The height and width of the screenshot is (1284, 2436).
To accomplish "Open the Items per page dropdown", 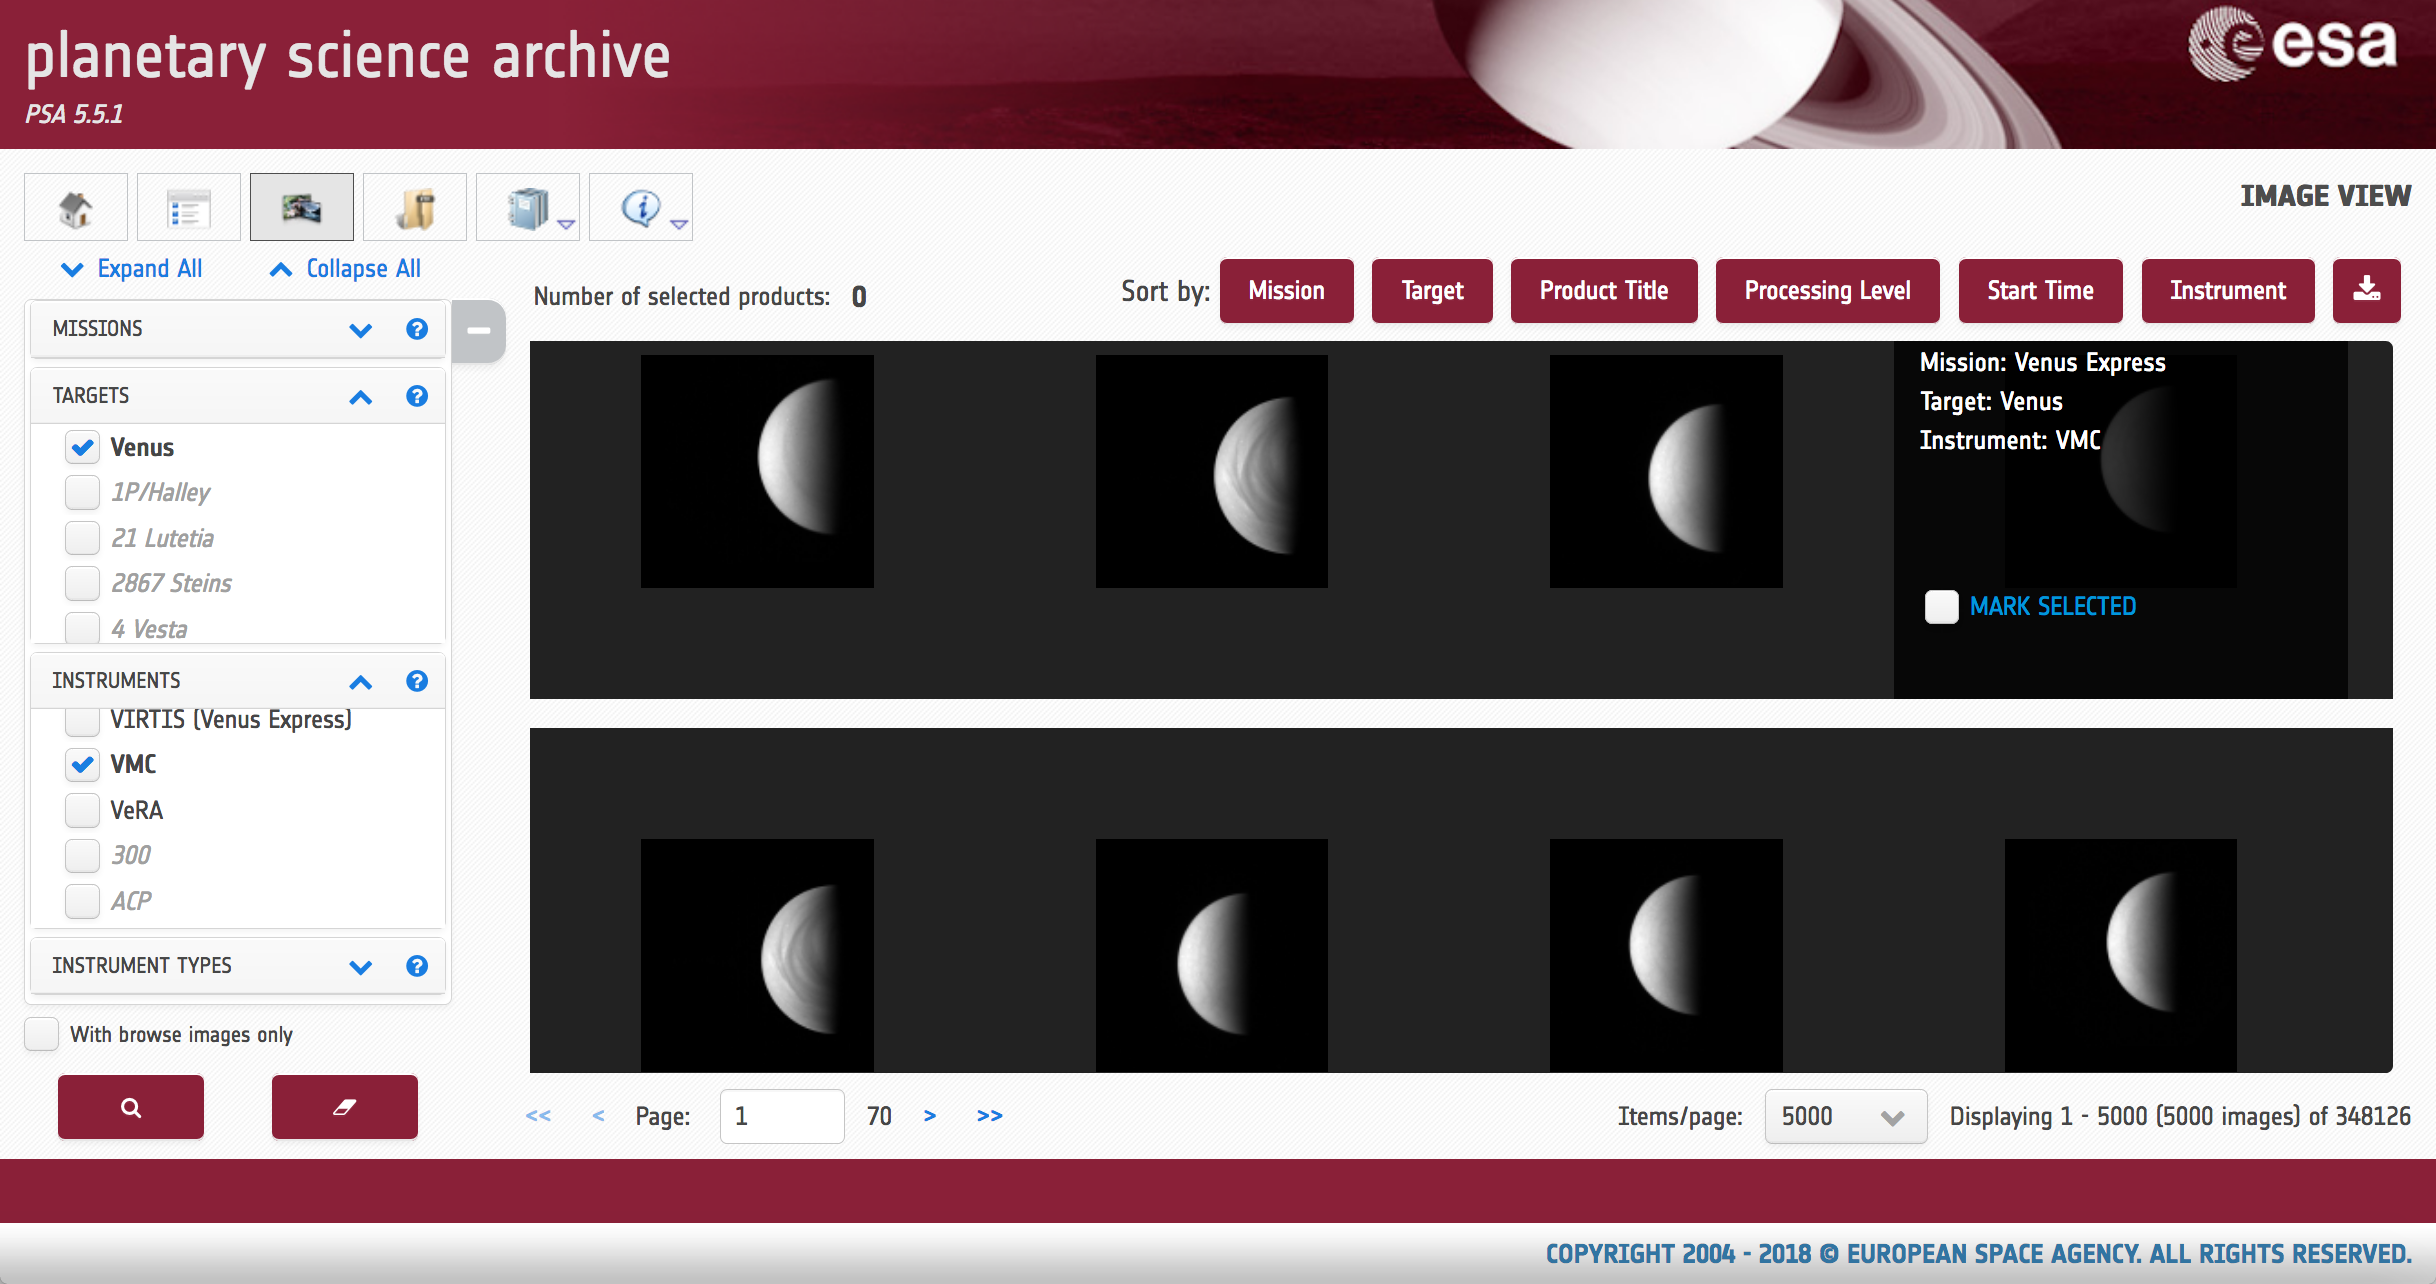I will (1845, 1116).
